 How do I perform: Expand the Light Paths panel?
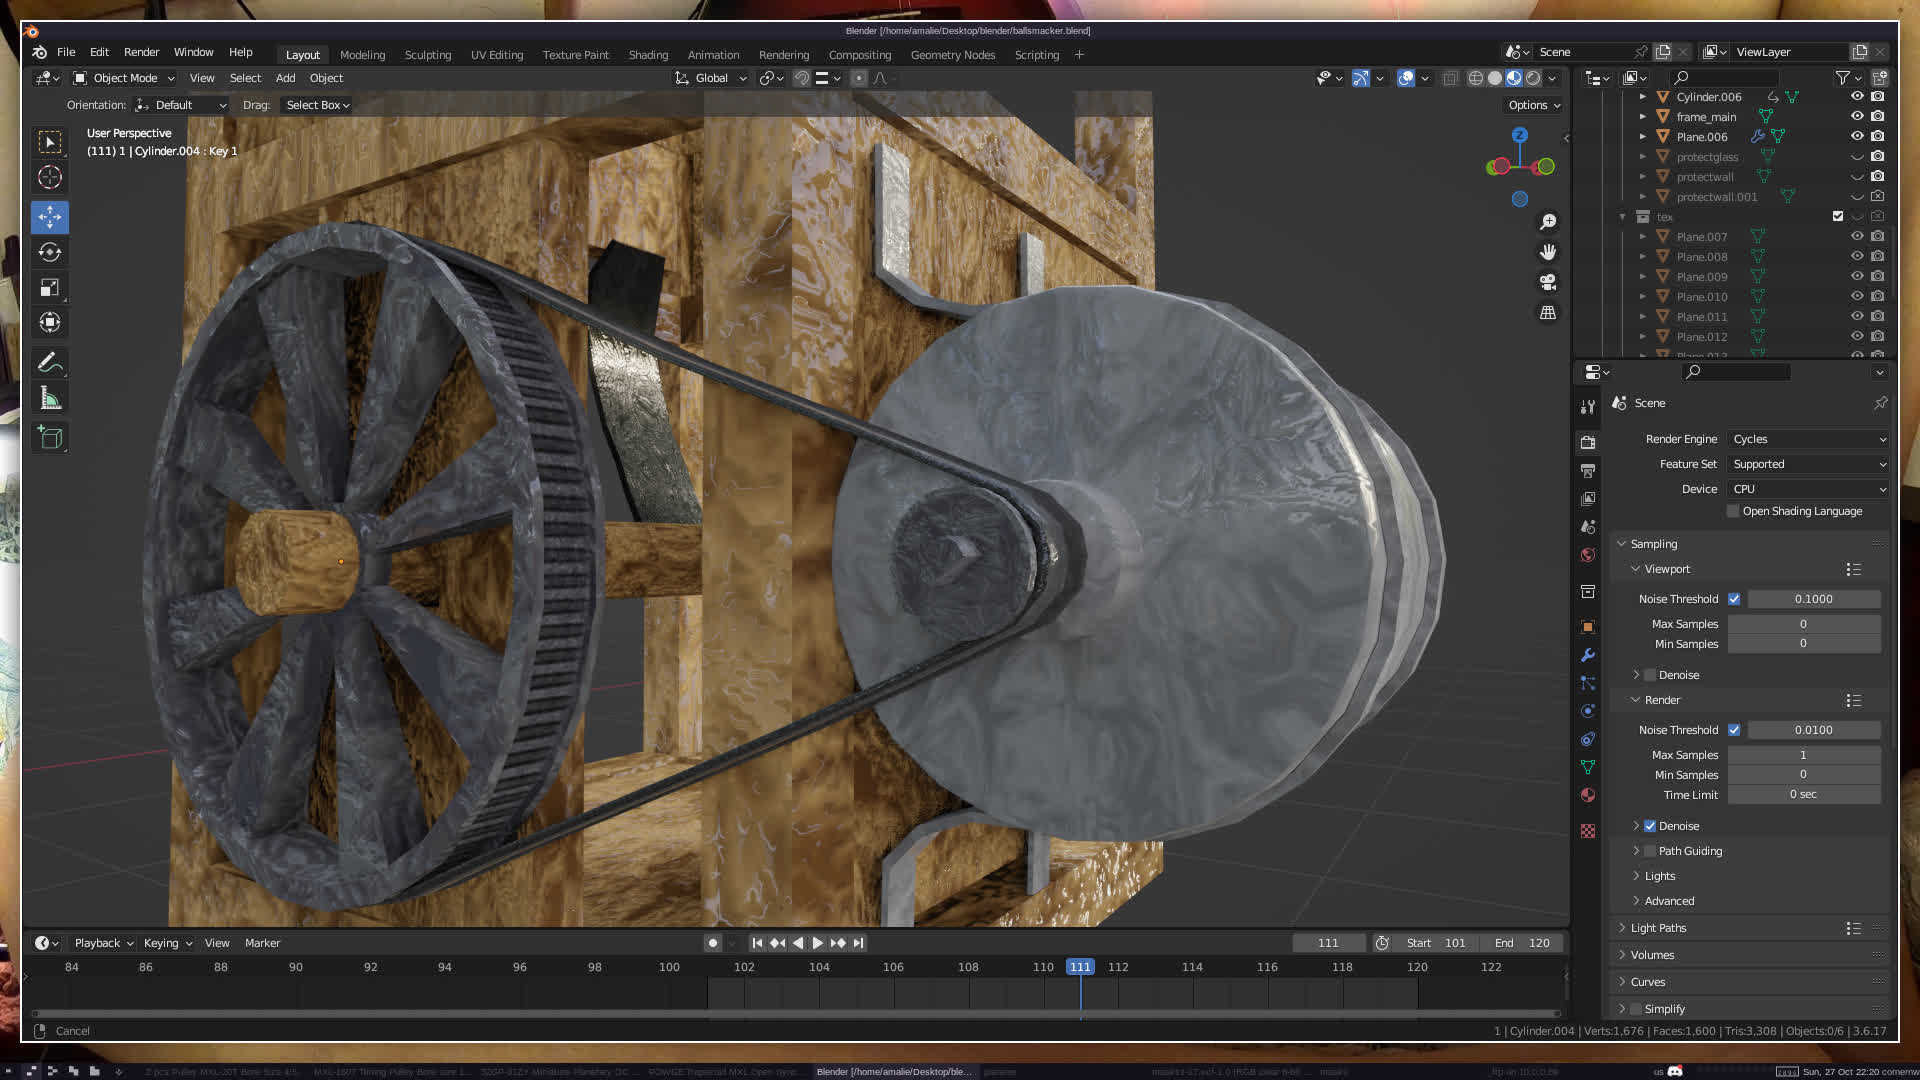(1658, 928)
